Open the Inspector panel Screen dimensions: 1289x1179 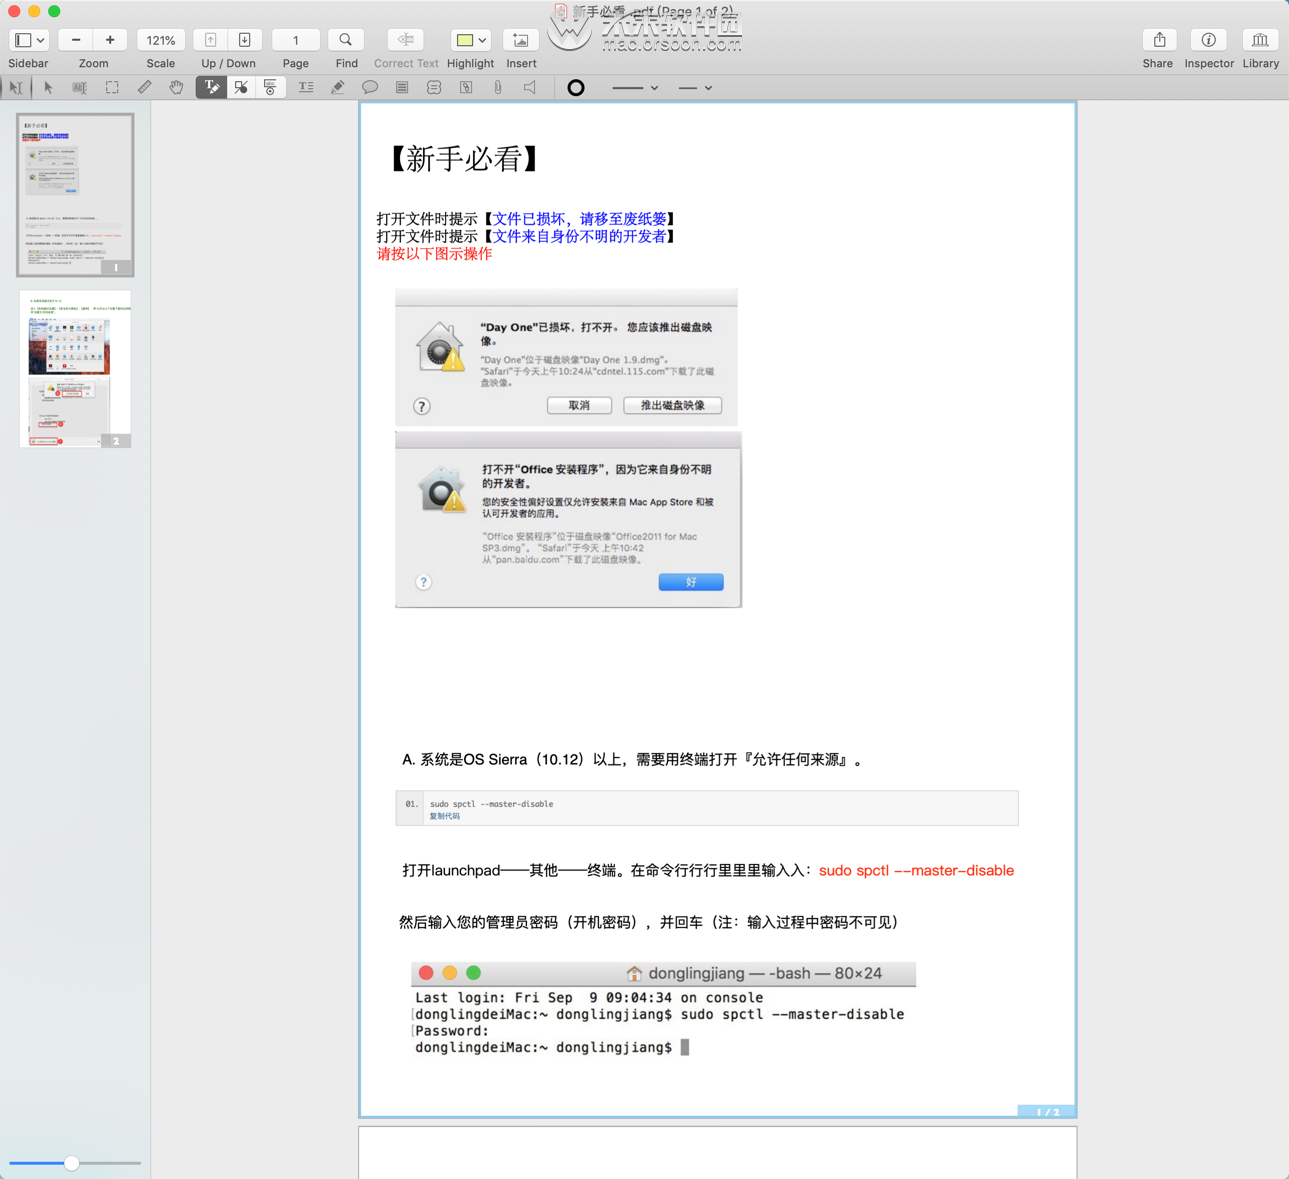(x=1209, y=40)
